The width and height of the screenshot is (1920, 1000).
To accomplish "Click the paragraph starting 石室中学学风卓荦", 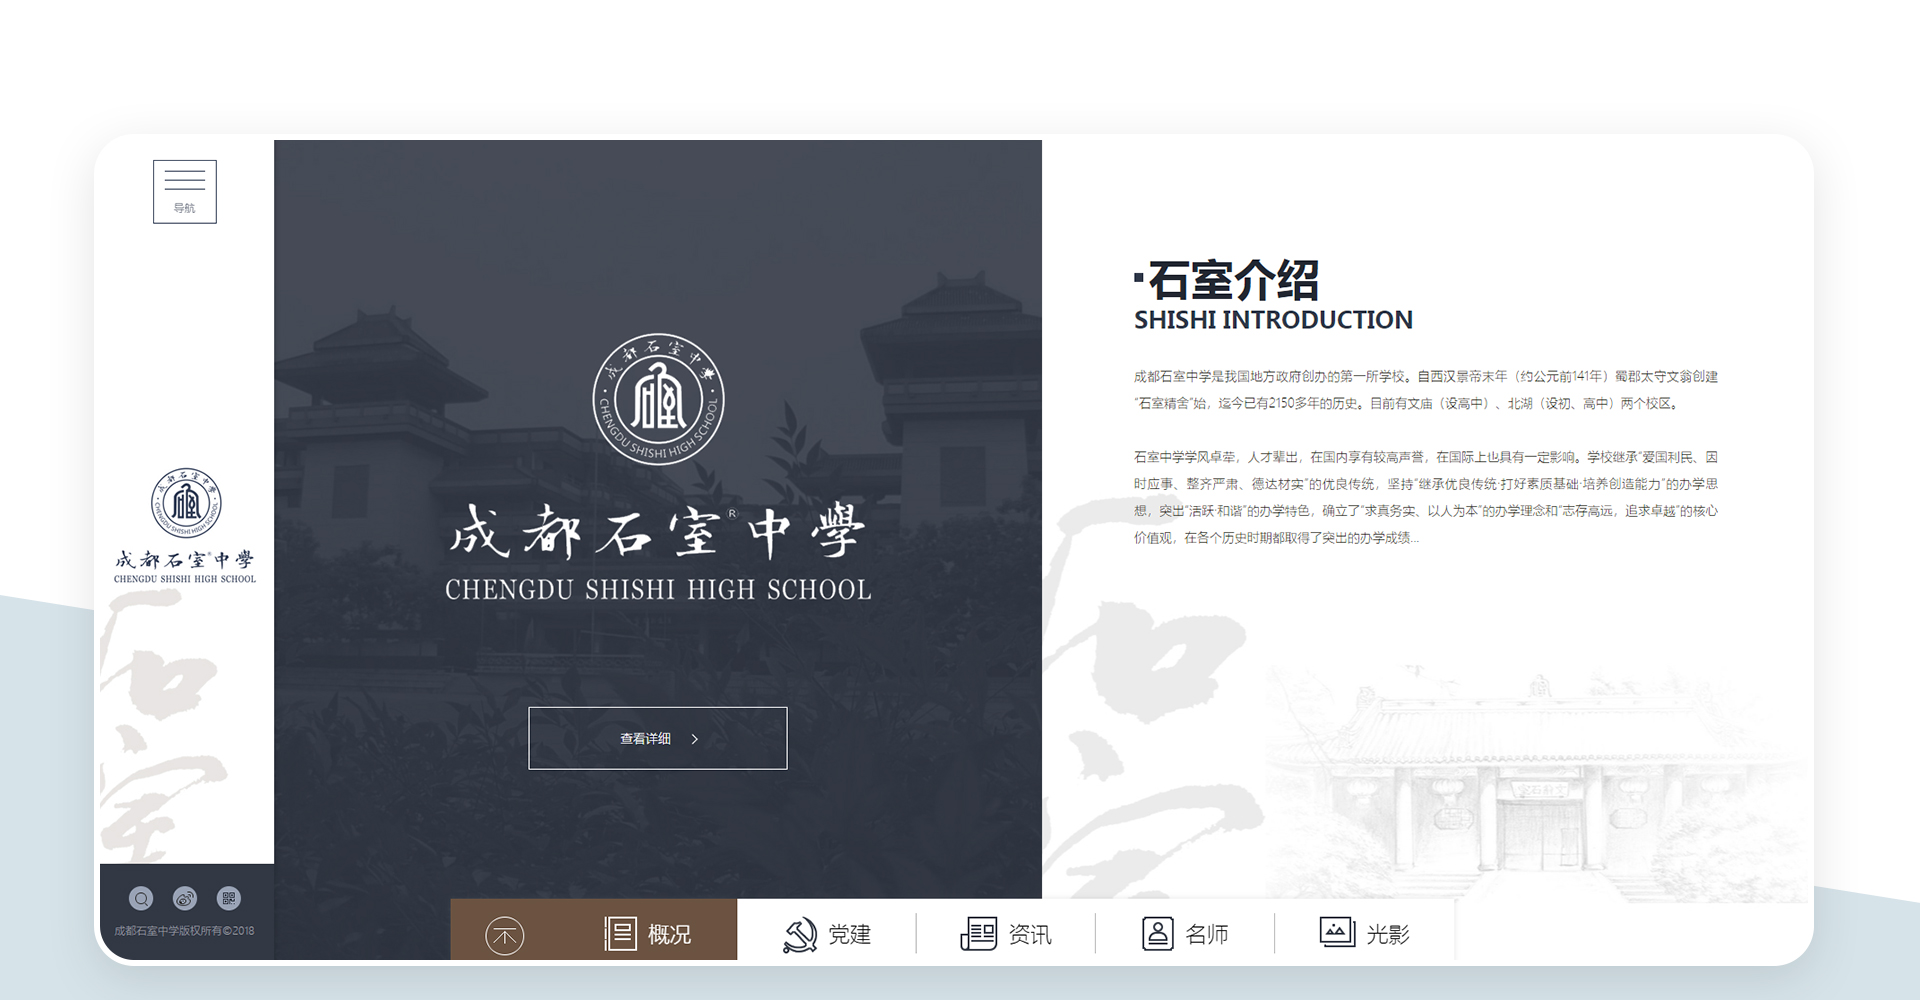I will click(1426, 497).
